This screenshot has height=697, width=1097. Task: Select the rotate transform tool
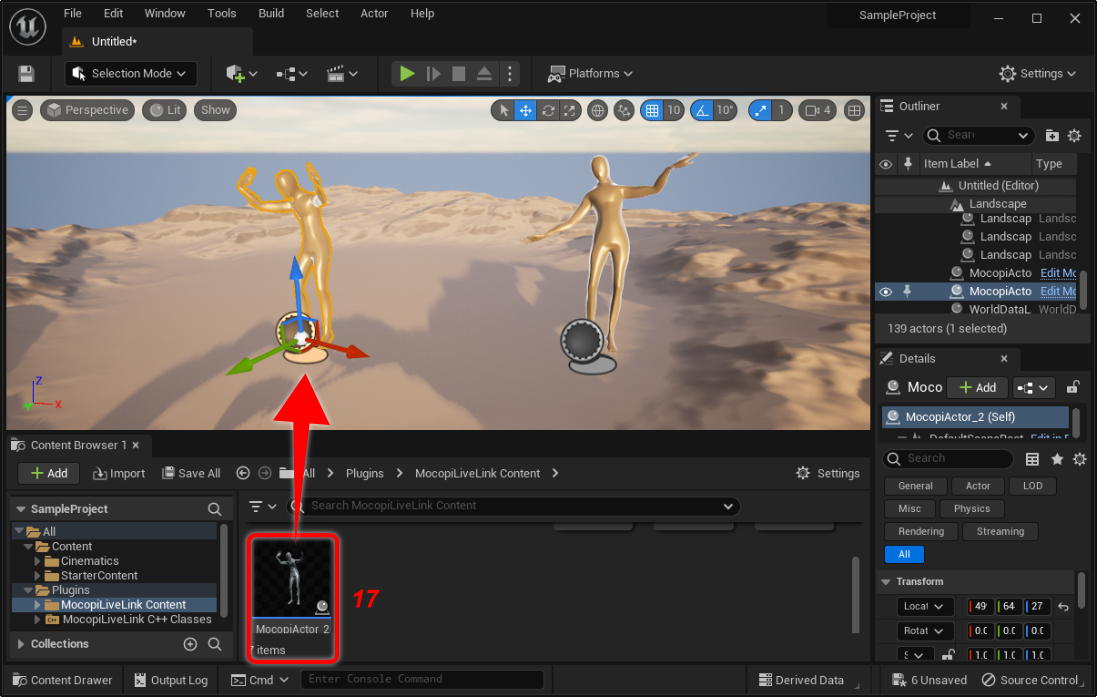click(x=548, y=111)
